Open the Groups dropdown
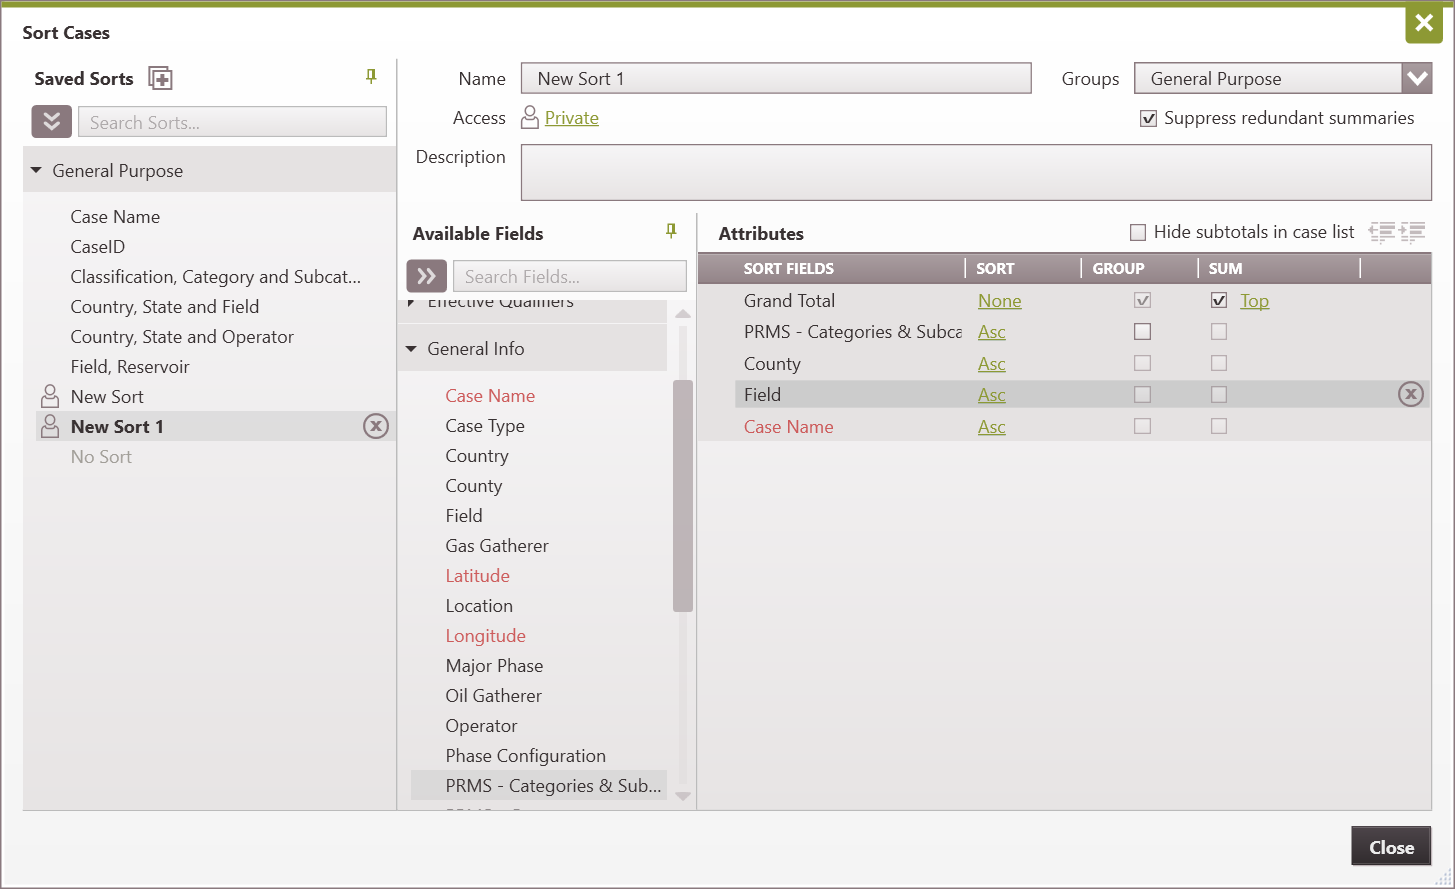 tap(1419, 77)
